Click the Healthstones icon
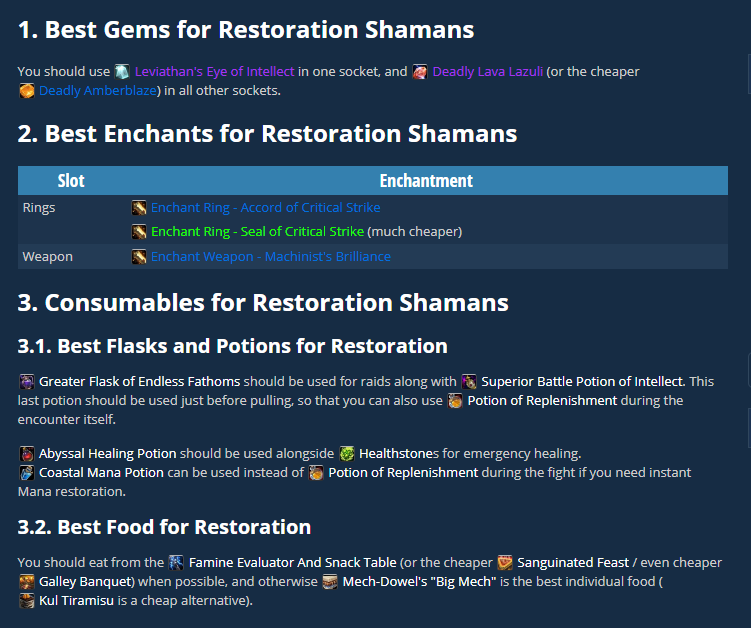This screenshot has height=628, width=751. [347, 454]
